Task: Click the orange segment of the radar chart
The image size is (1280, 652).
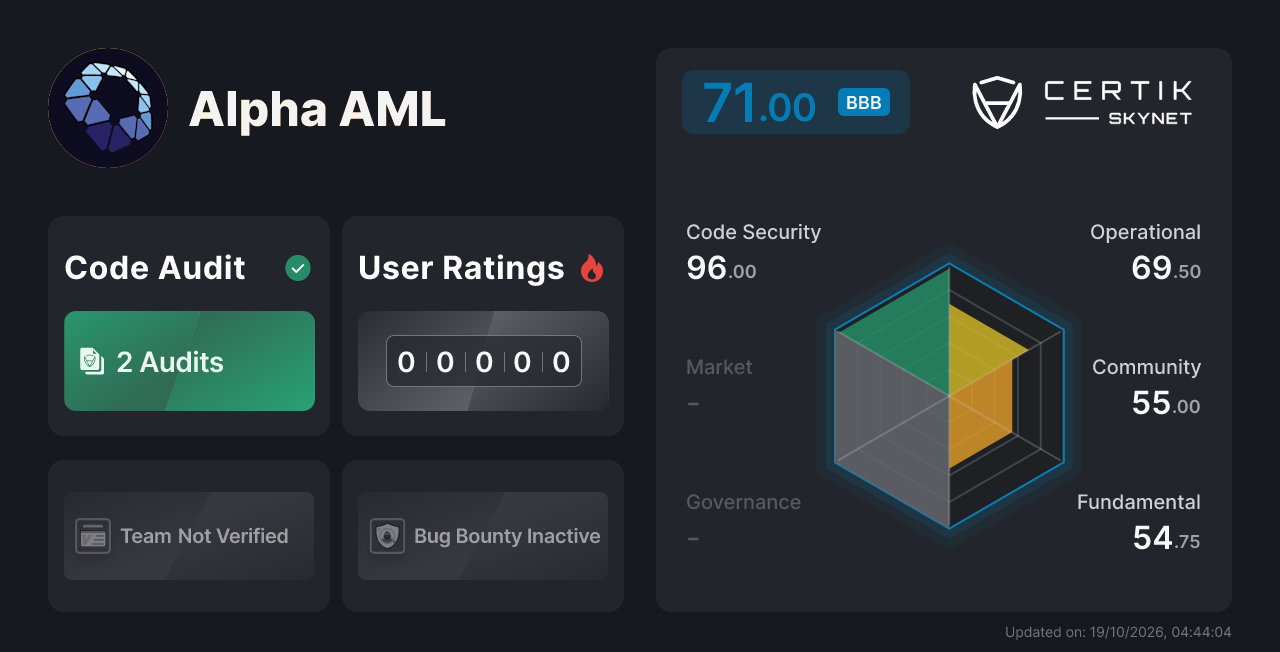Action: (980, 412)
